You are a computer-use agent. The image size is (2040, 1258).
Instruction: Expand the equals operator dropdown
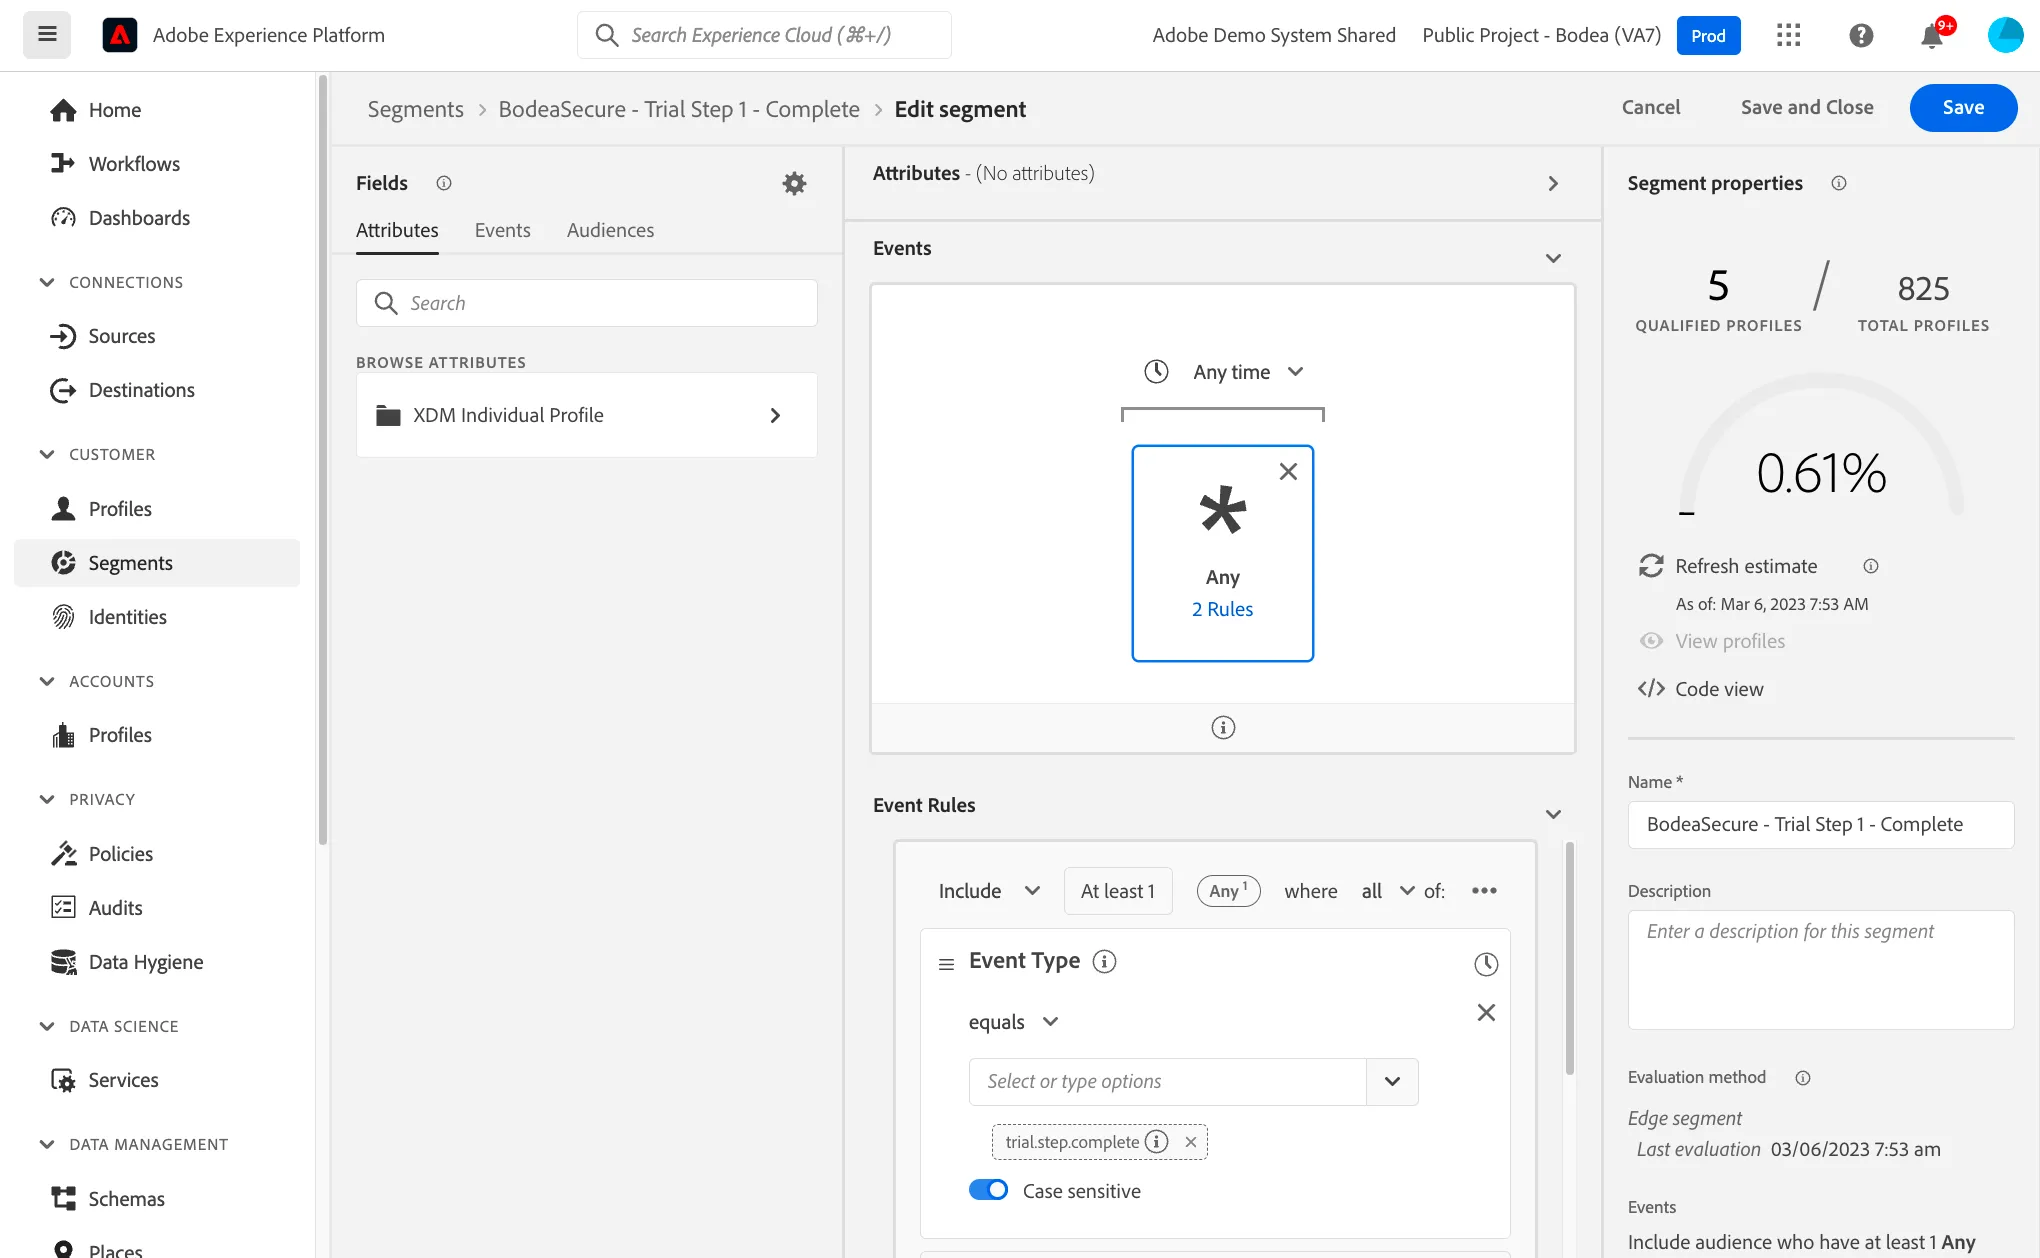[x=1013, y=1022]
